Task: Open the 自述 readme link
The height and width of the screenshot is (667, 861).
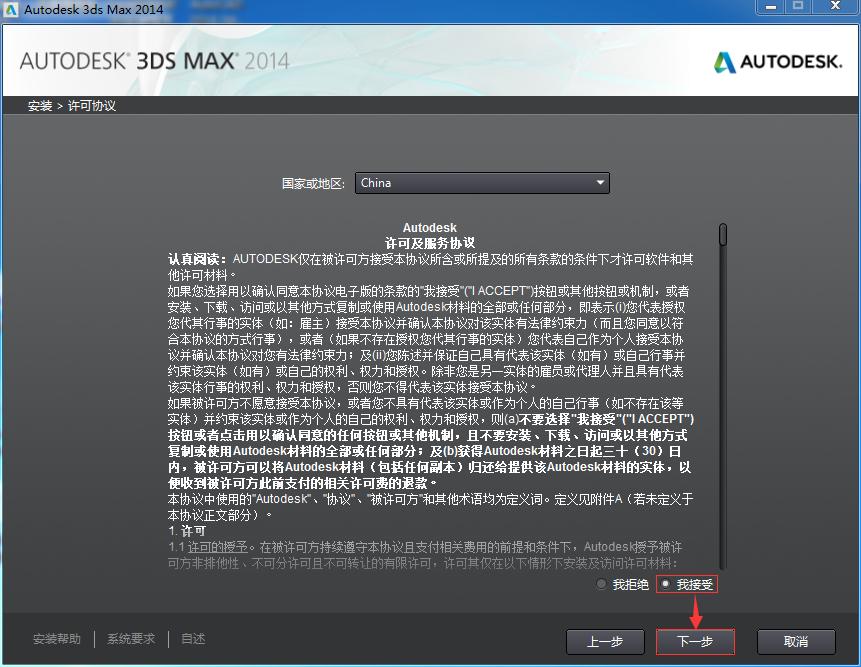Action: [x=192, y=637]
